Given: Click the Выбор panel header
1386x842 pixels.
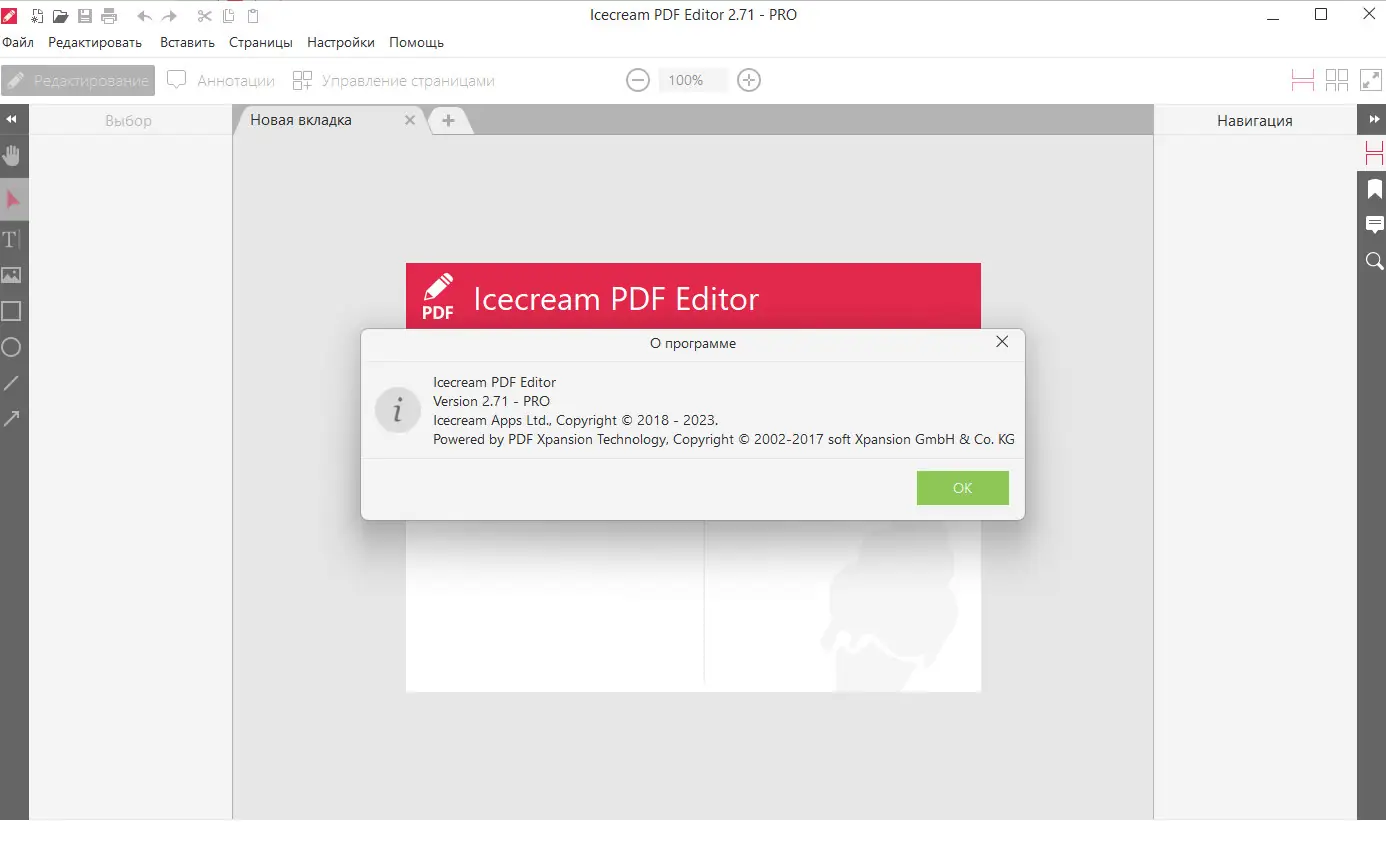Looking at the screenshot, I should (x=129, y=120).
